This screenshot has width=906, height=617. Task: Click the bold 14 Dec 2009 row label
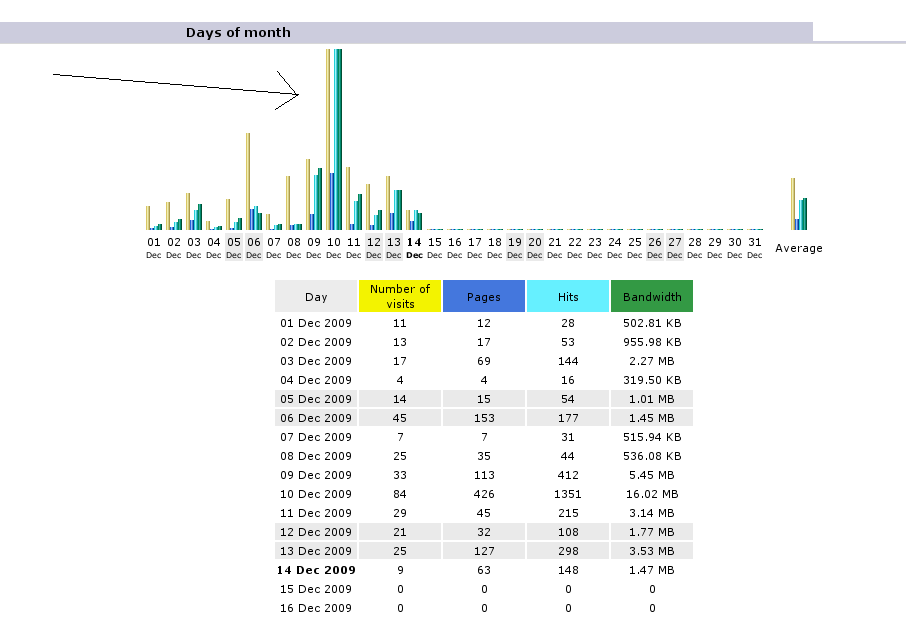click(x=316, y=570)
